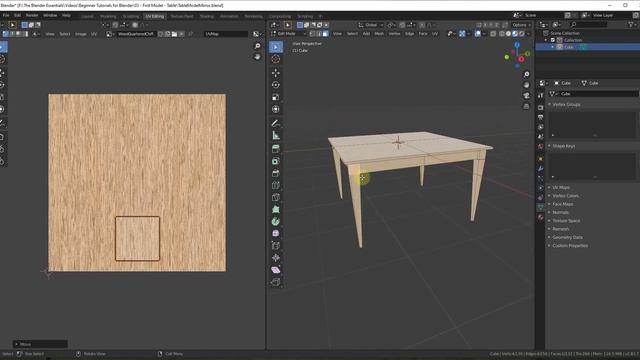The height and width of the screenshot is (360, 640).
Task: Expand the UV Maps panel
Action: [561, 187]
